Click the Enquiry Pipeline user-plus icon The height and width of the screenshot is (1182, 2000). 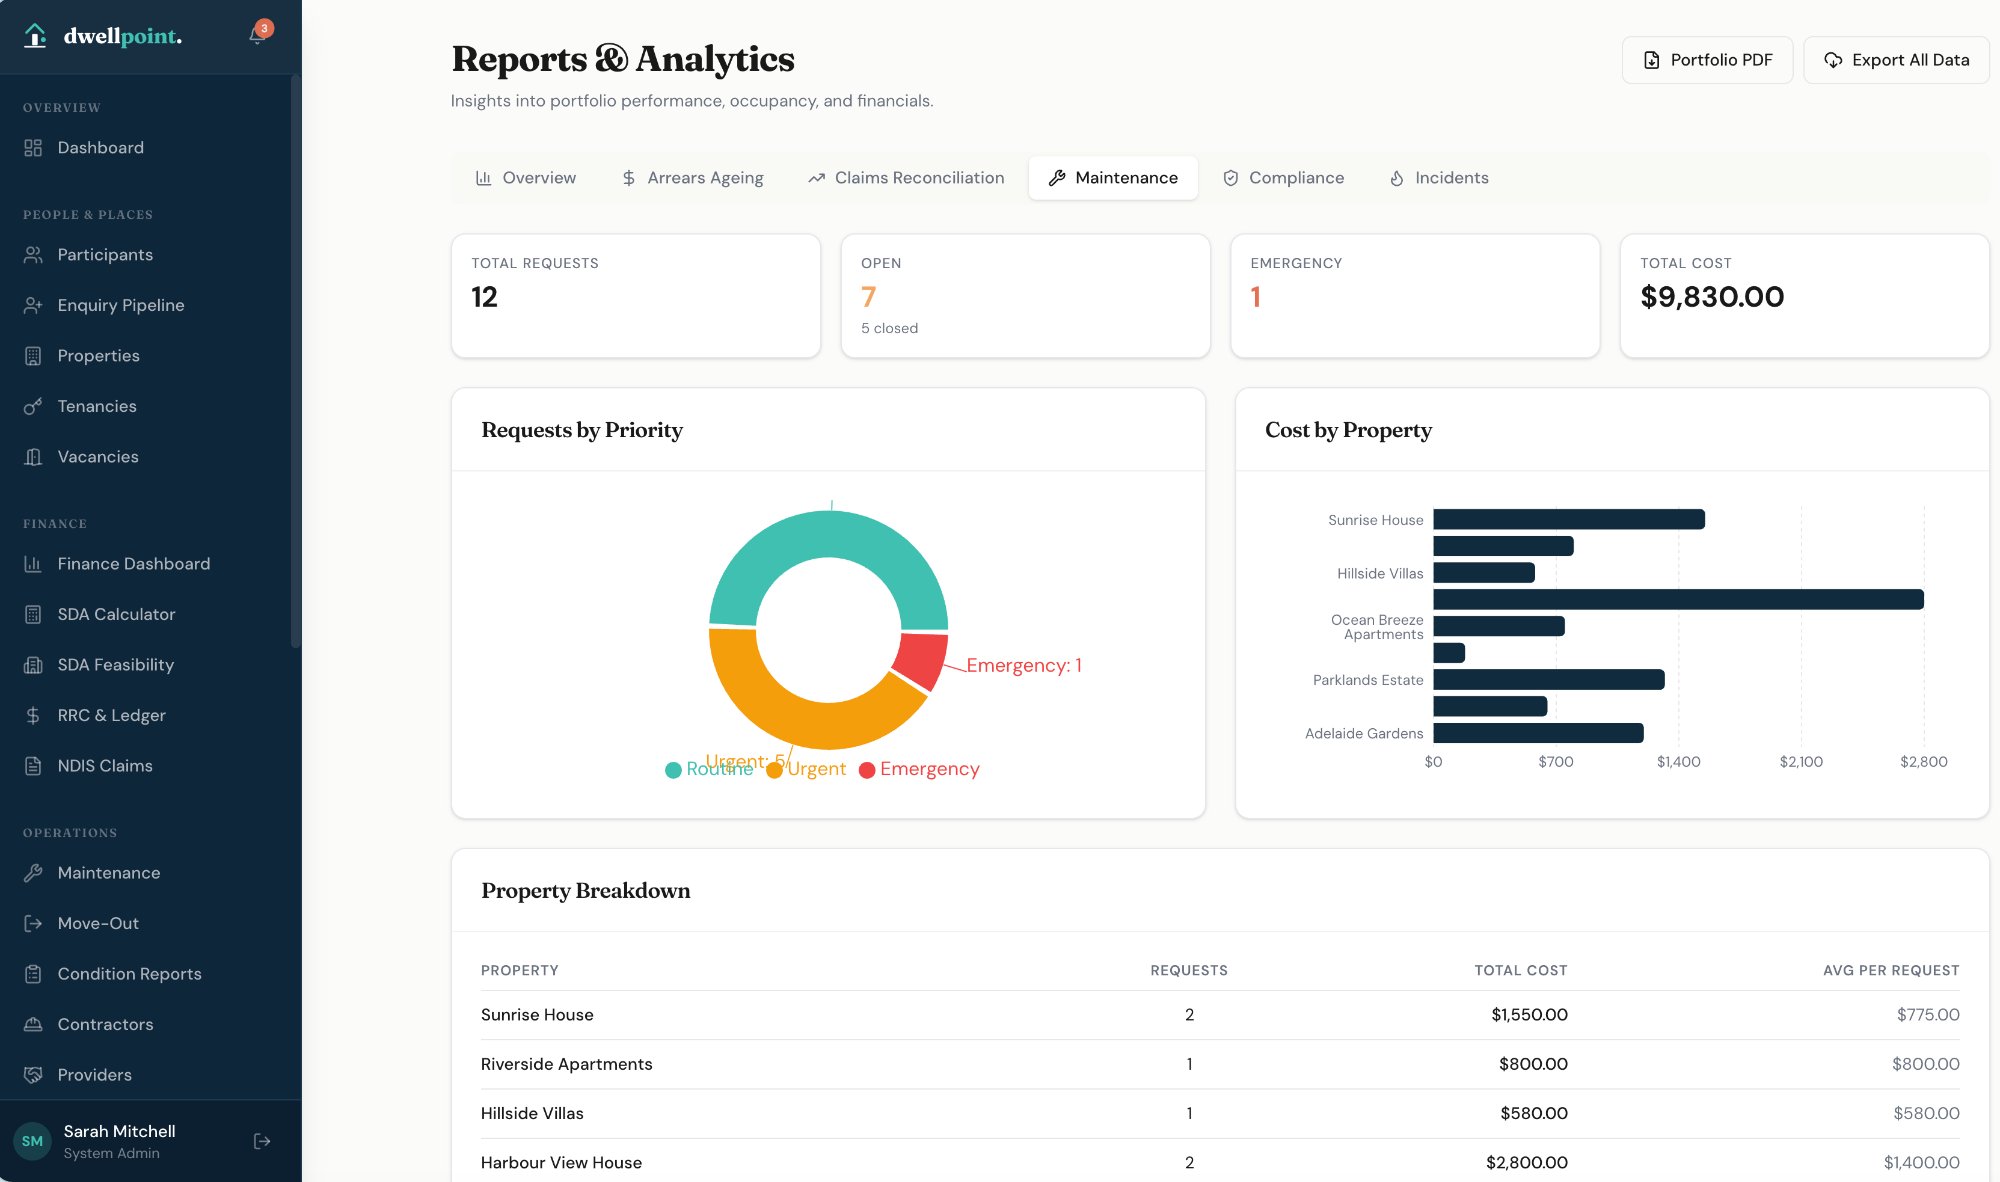click(33, 305)
